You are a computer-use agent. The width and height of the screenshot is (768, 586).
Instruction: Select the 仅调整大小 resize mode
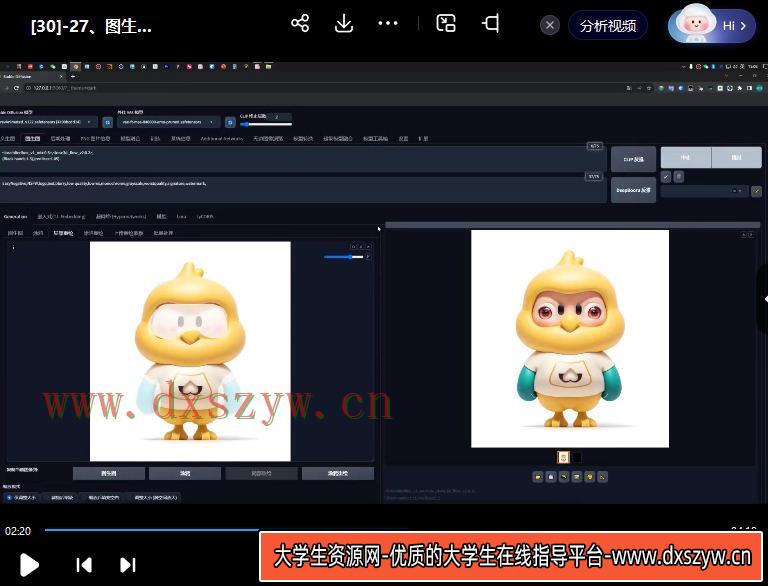pyautogui.click(x=21, y=497)
